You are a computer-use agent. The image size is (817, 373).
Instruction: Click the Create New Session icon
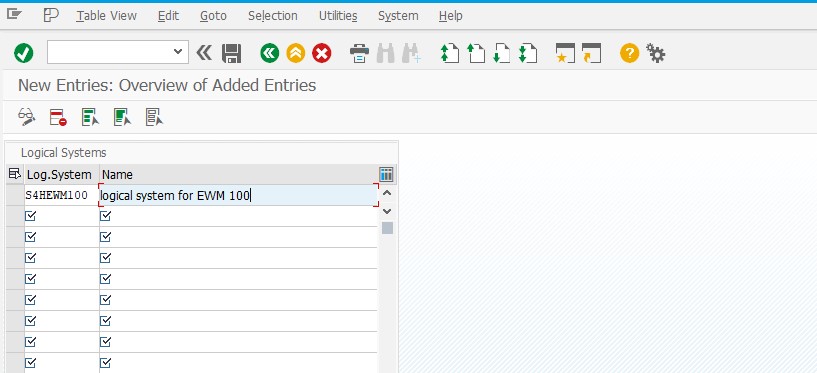tap(565, 53)
